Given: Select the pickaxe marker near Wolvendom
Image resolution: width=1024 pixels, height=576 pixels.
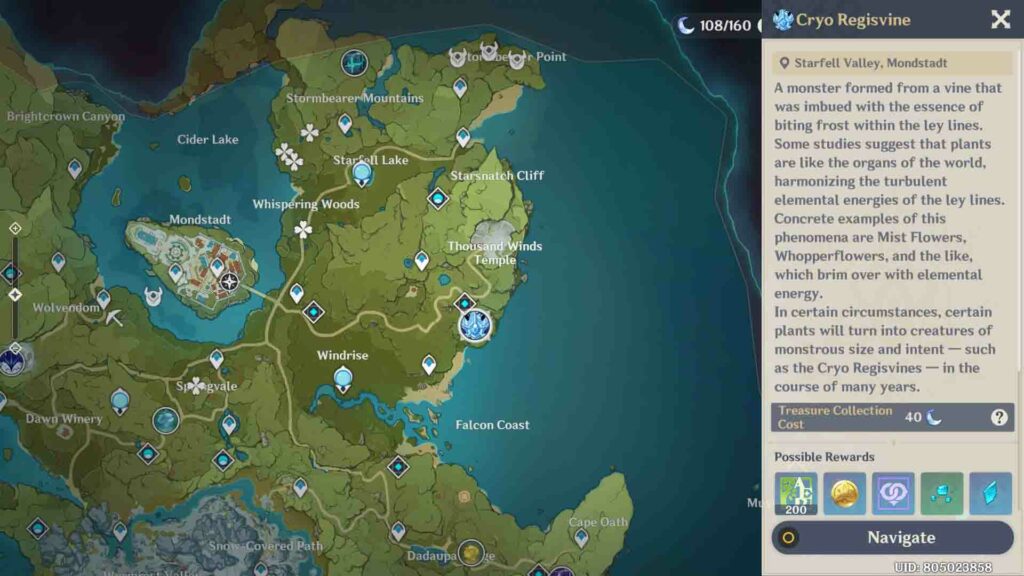Looking at the screenshot, I should tap(116, 316).
